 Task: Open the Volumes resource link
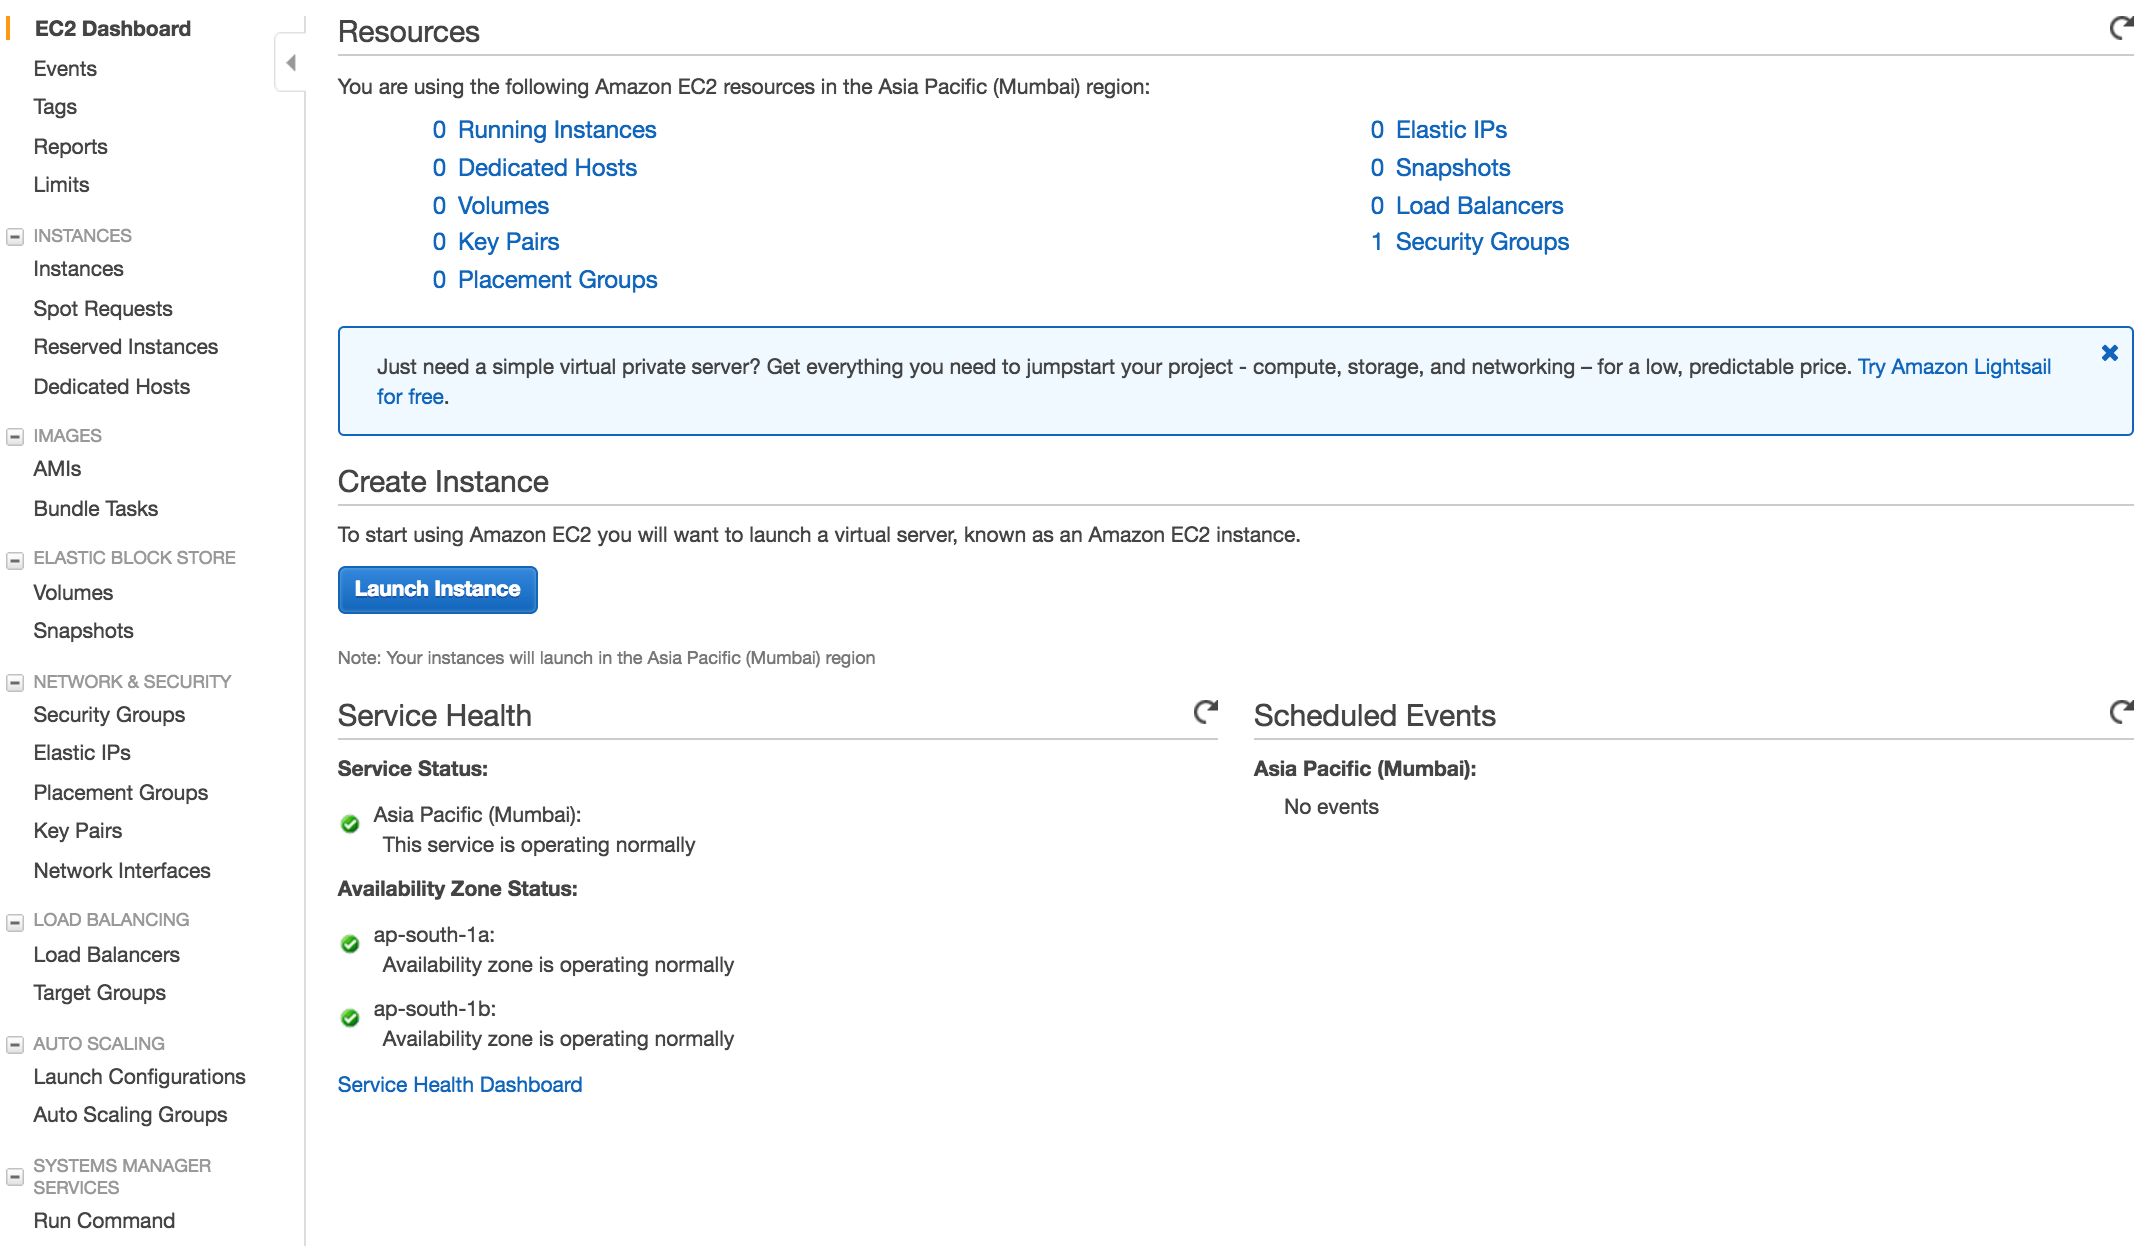click(x=503, y=206)
